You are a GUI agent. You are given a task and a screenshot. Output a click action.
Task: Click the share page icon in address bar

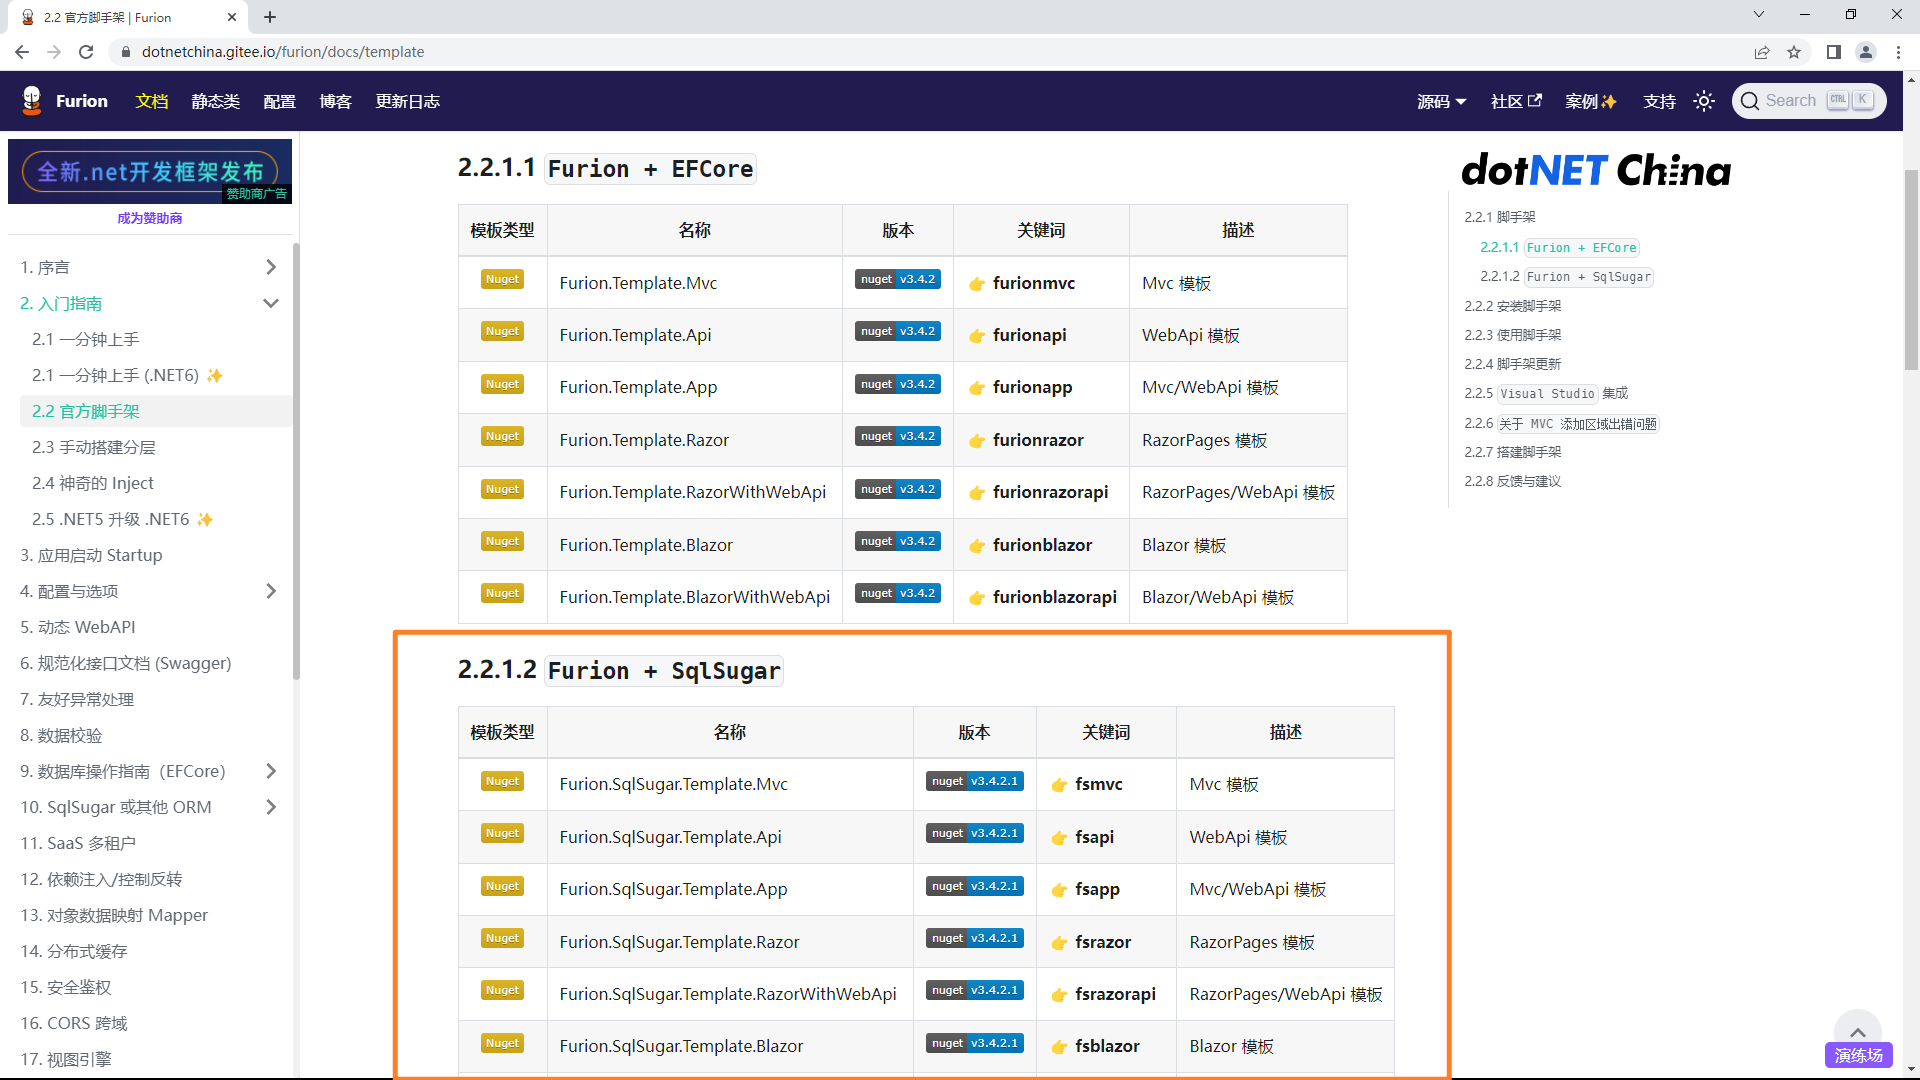[1761, 52]
